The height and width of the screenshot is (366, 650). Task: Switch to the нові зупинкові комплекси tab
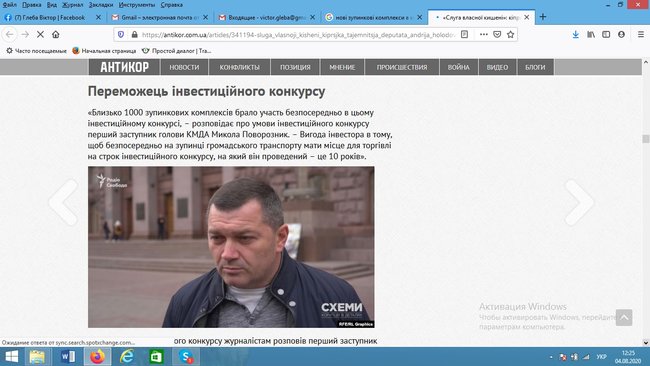tap(373, 17)
